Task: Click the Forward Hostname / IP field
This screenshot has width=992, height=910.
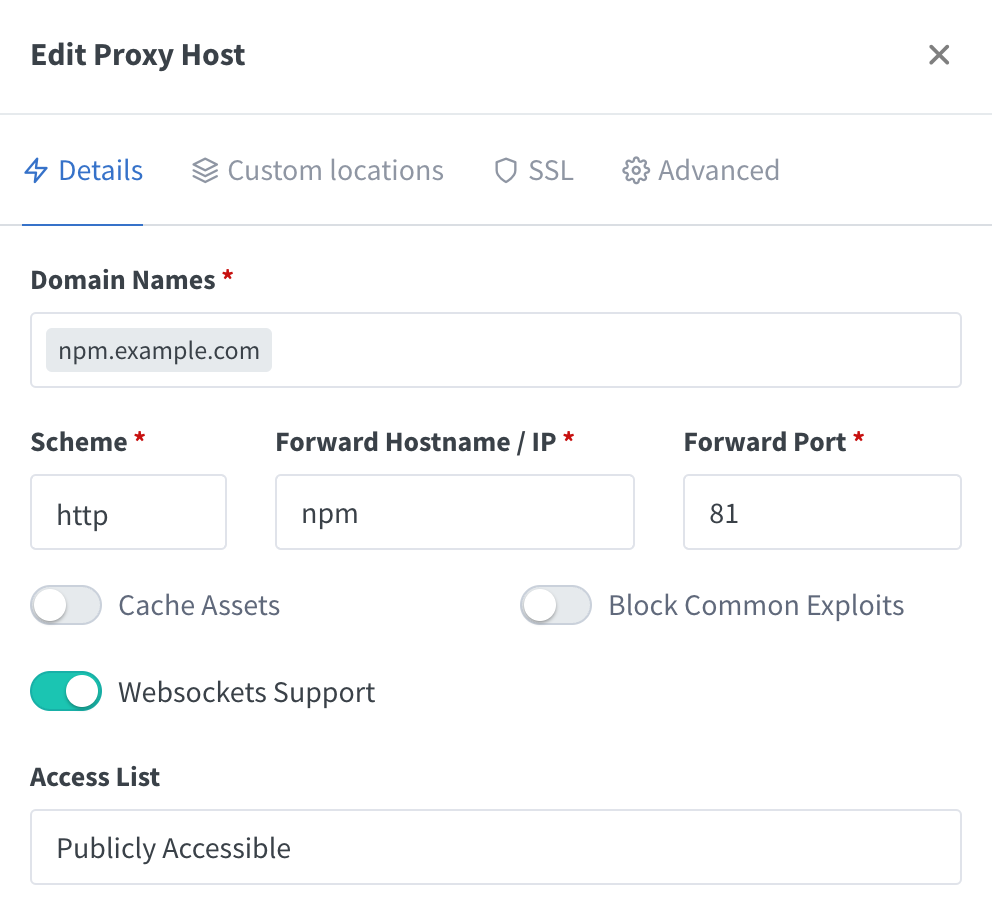Action: [454, 512]
